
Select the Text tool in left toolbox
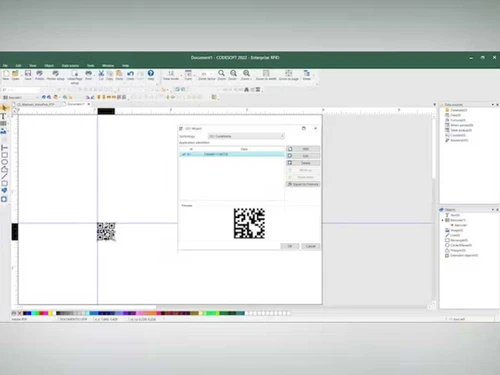pyautogui.click(x=4, y=116)
